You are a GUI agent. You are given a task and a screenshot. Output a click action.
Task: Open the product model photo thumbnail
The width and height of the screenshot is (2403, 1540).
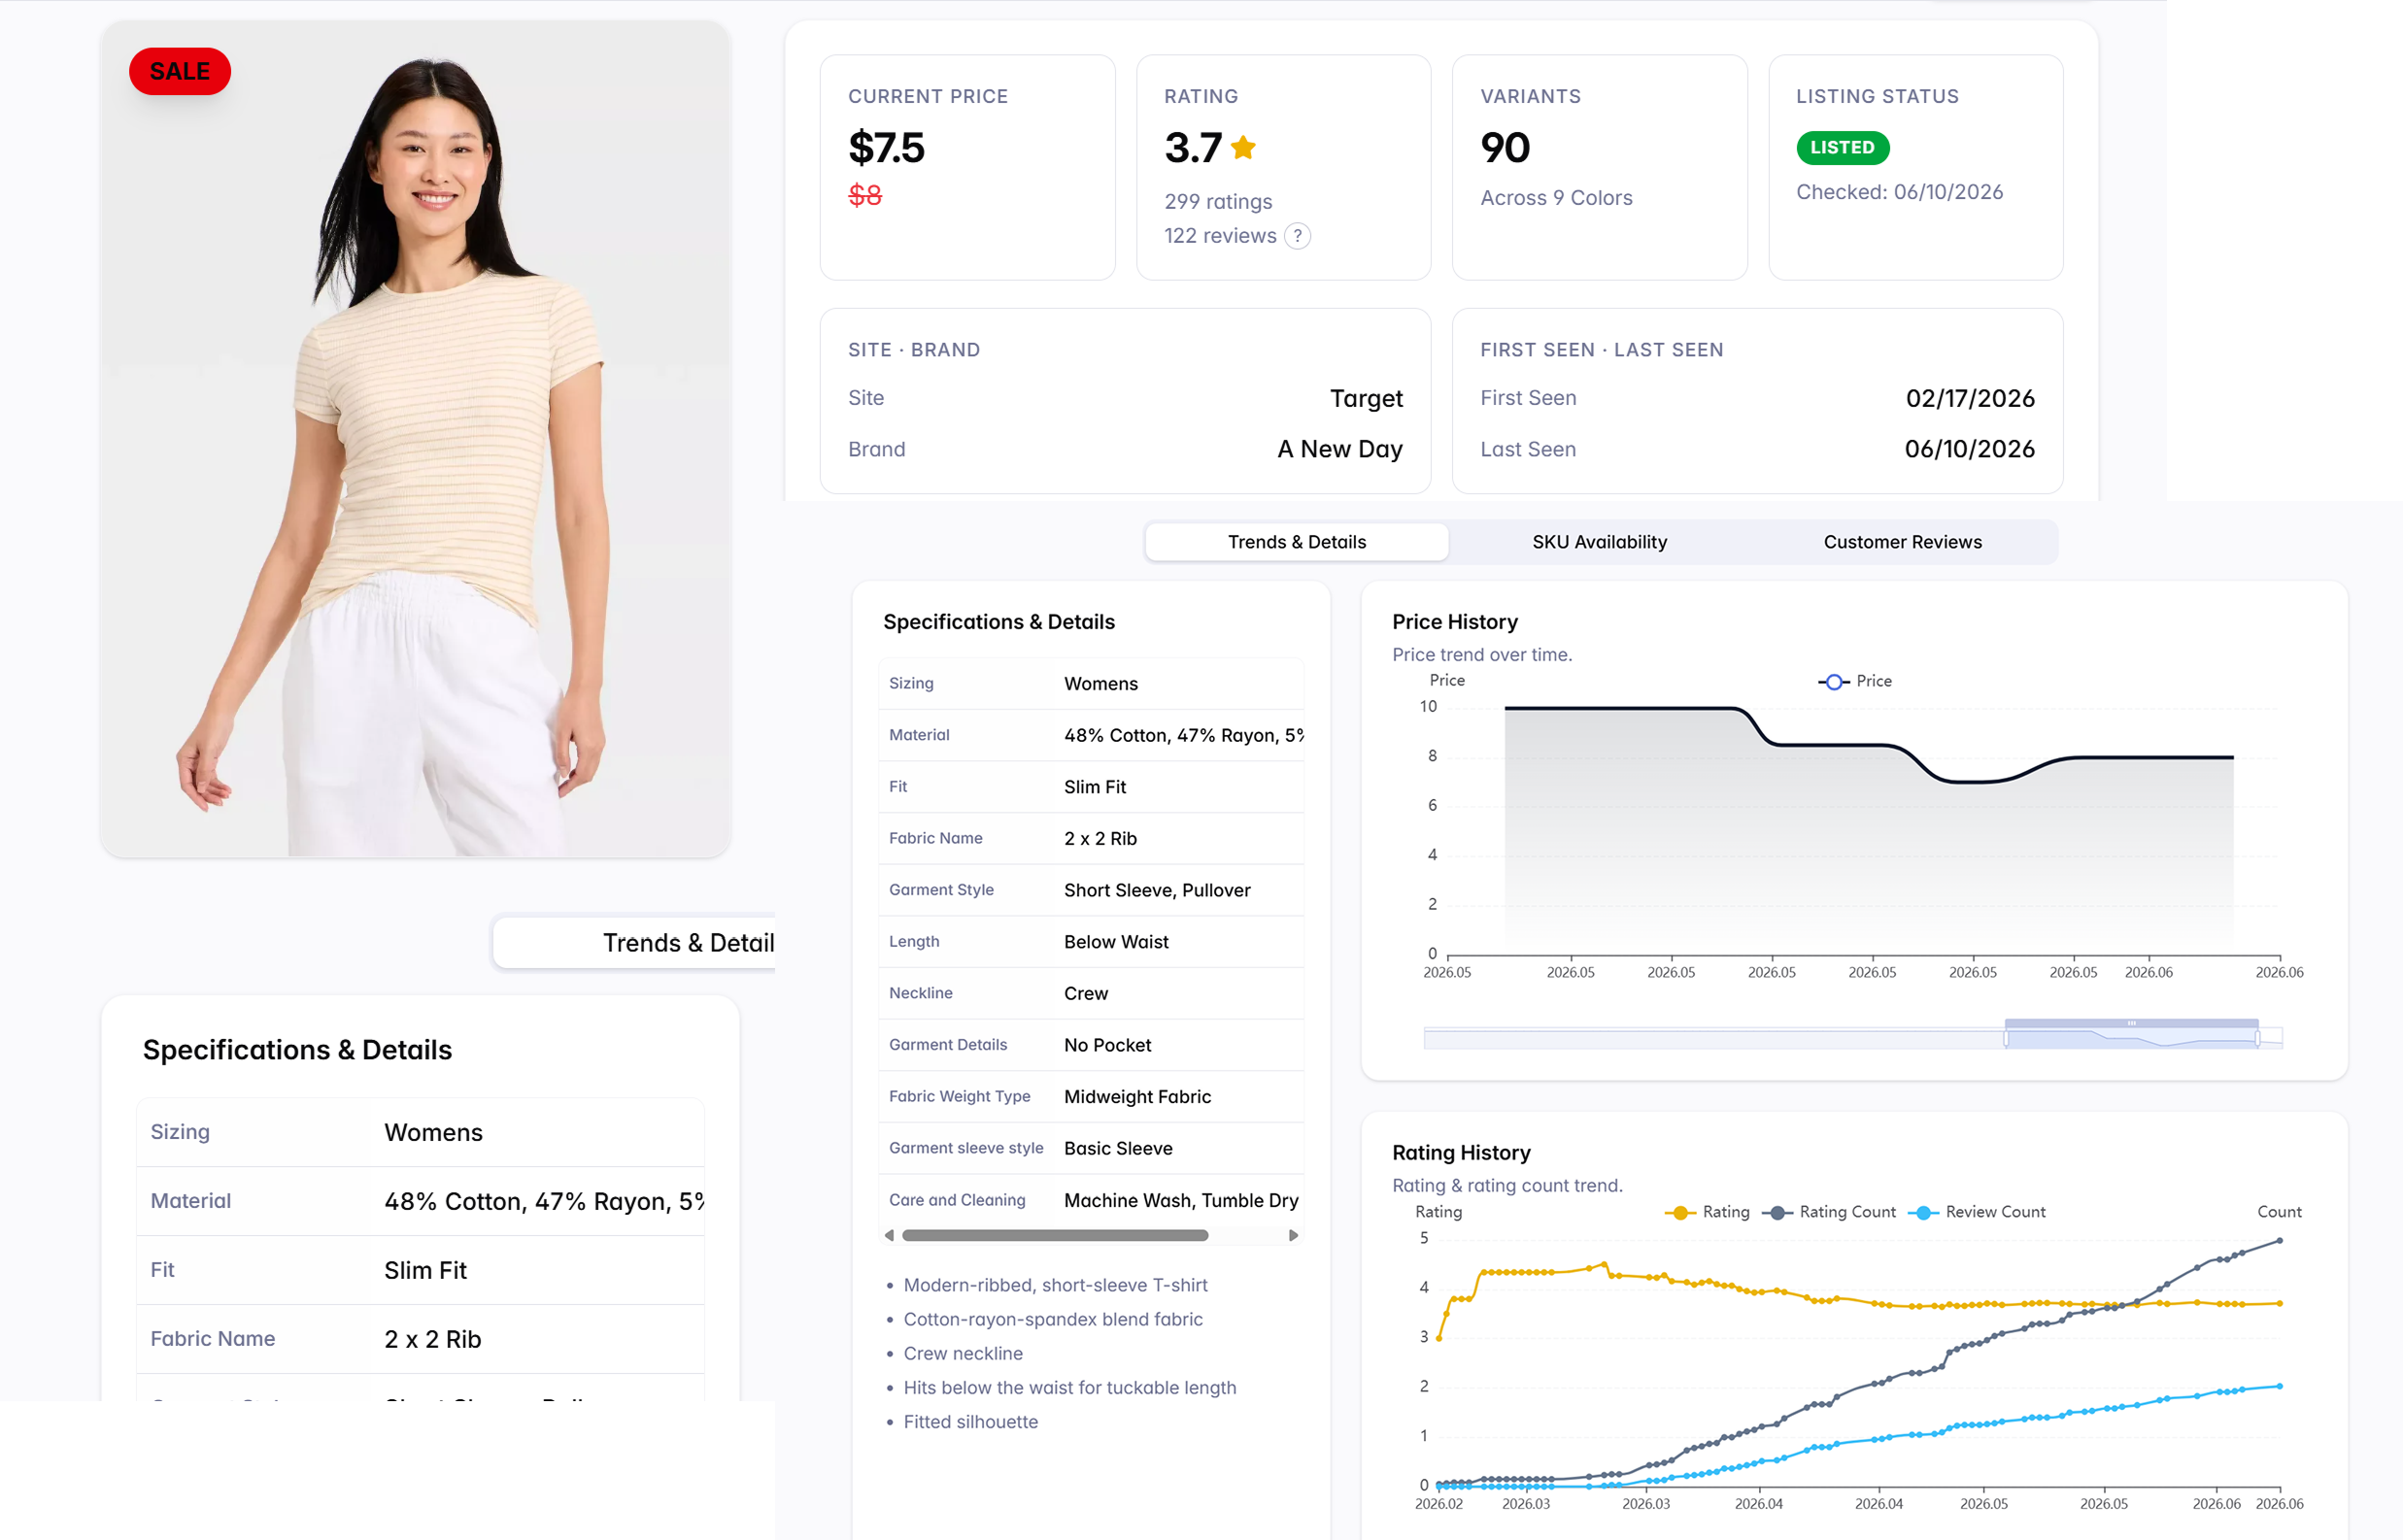[415, 439]
